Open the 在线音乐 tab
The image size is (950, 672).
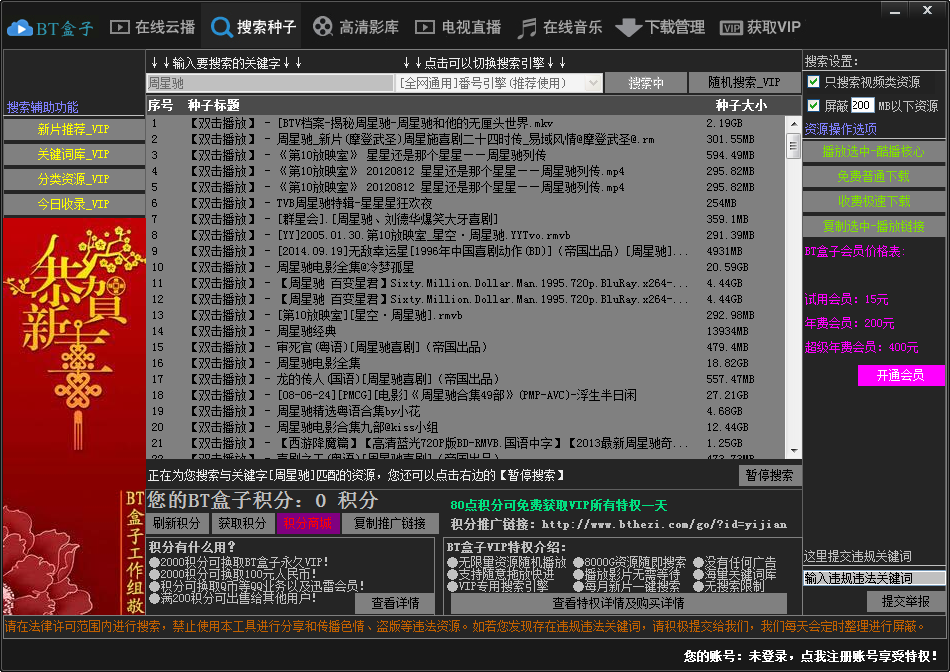[560, 27]
